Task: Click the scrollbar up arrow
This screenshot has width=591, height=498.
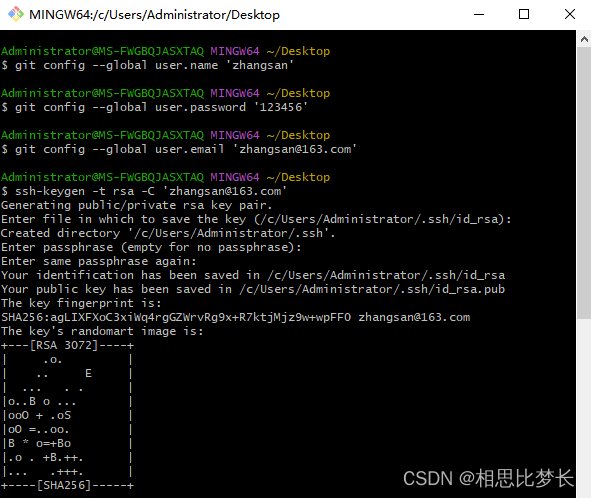Action: pos(584,39)
